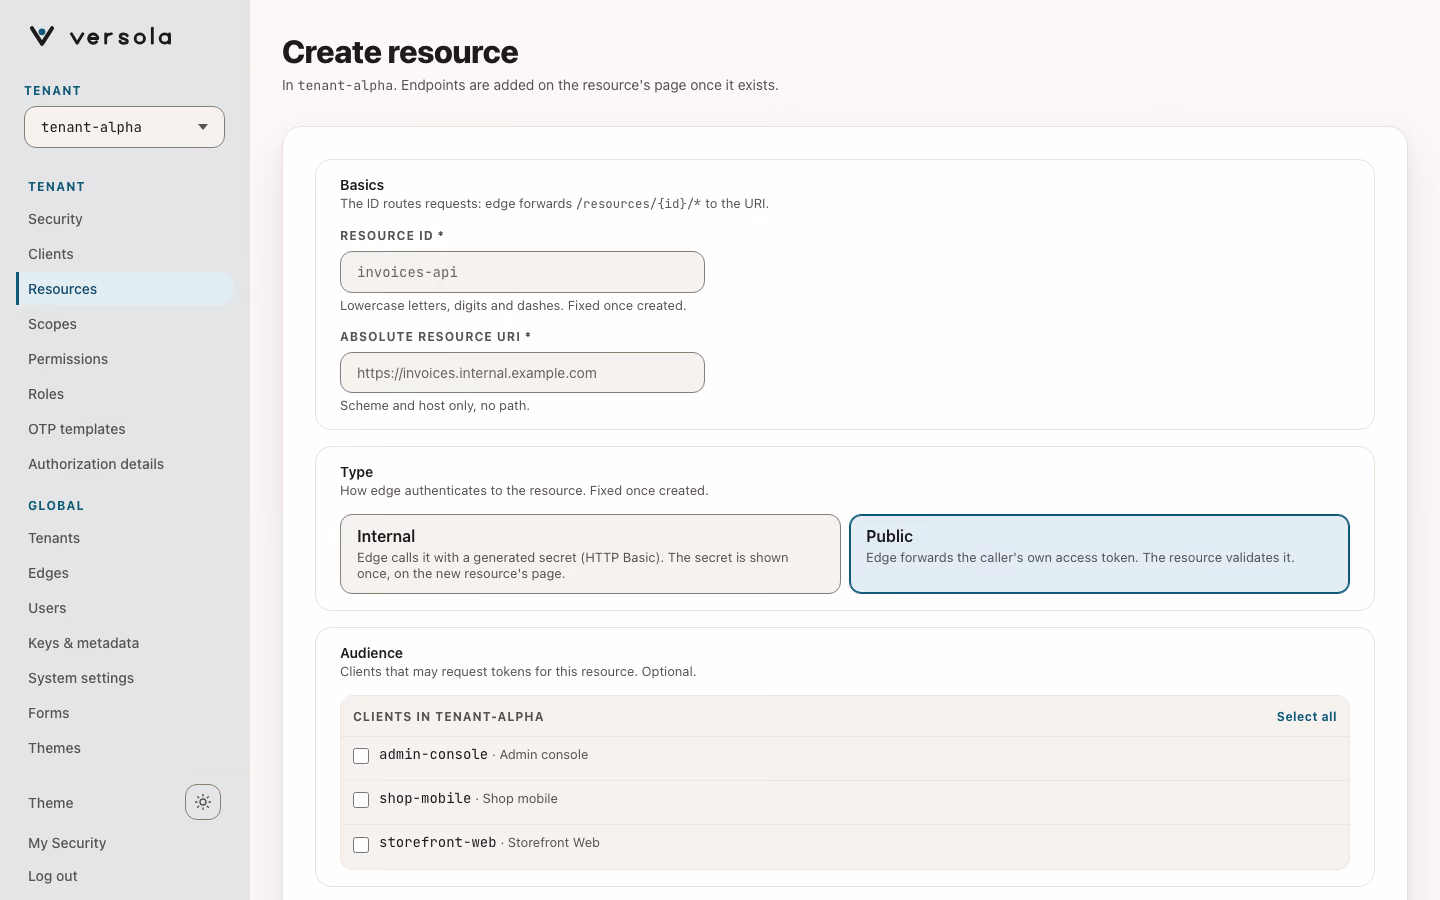Check the storefront-web client checkbox
This screenshot has width=1440, height=900.
(x=361, y=845)
